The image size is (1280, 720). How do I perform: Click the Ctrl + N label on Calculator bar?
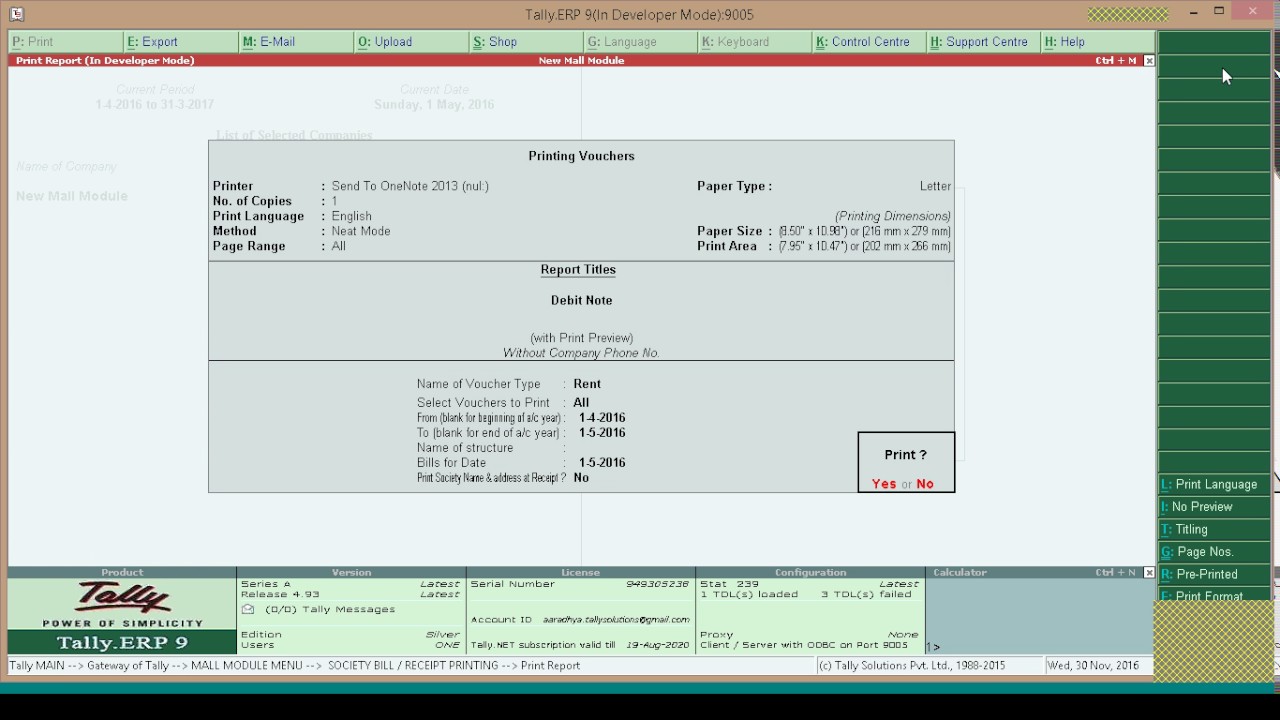pos(1116,573)
